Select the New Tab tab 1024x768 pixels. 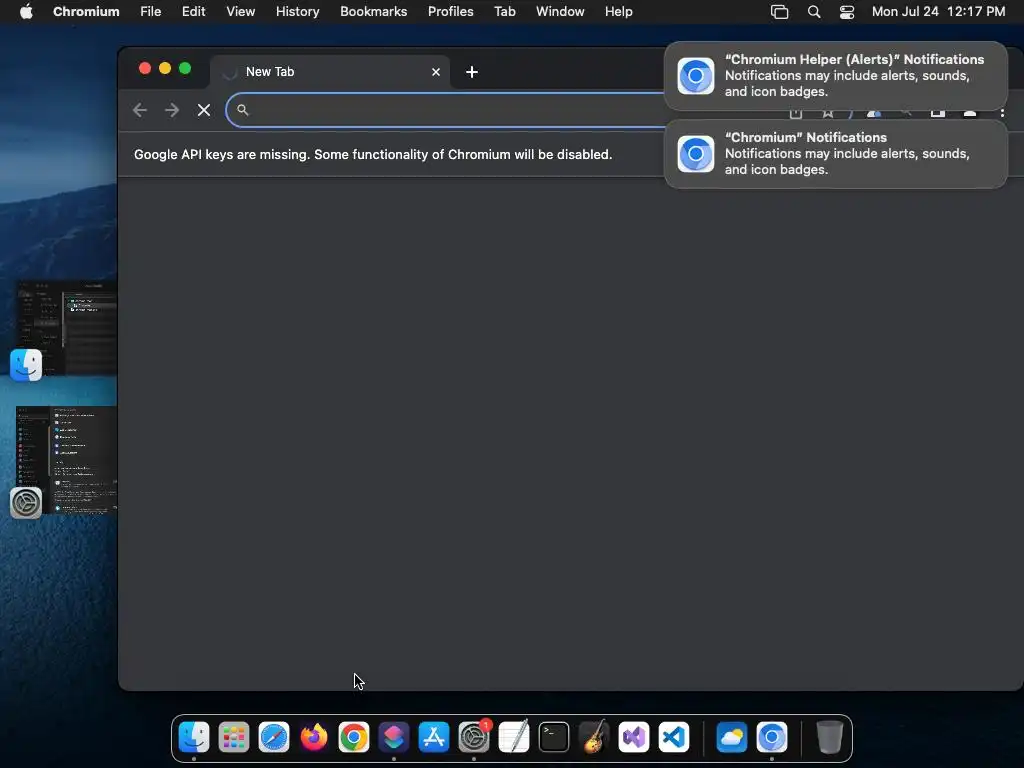click(x=330, y=72)
